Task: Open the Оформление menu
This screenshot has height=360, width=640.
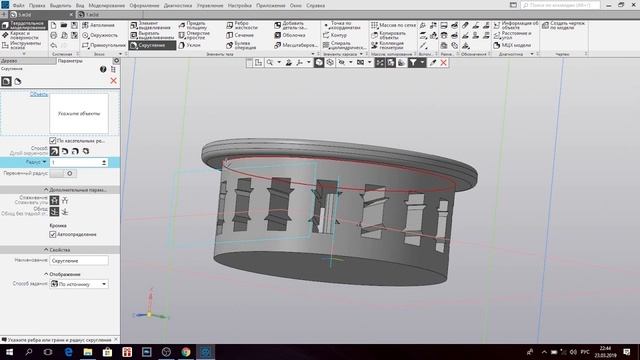Action: point(144,5)
